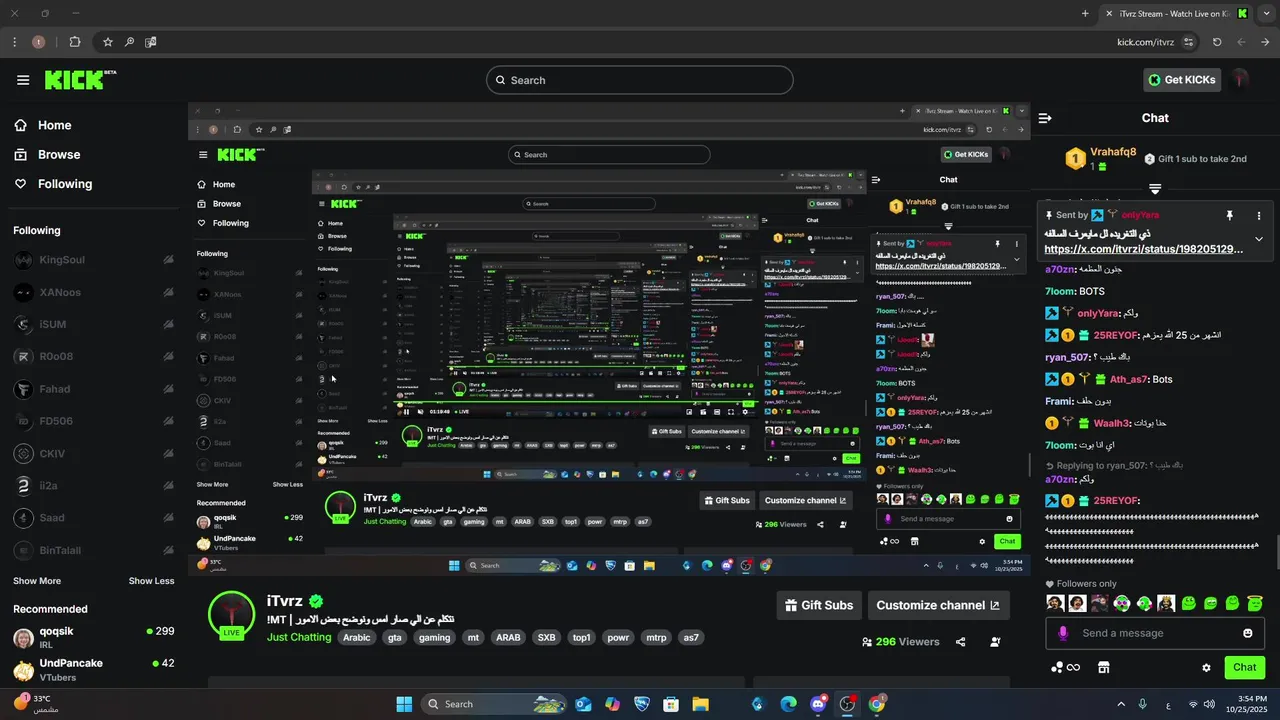
Task: Open the pinned message kebab menu
Action: tap(1259, 215)
